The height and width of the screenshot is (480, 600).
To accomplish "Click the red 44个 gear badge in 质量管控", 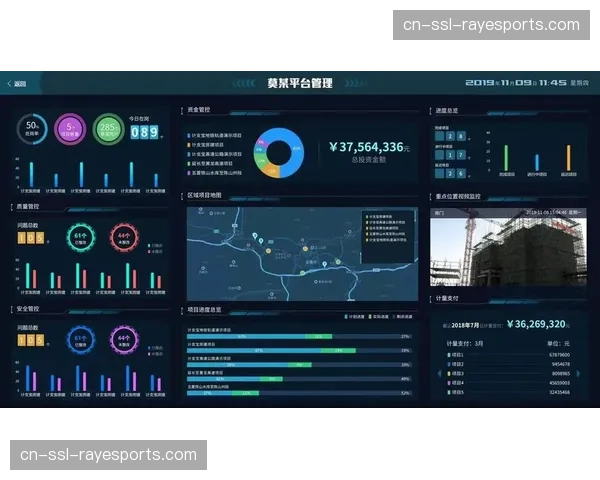I will click(124, 238).
